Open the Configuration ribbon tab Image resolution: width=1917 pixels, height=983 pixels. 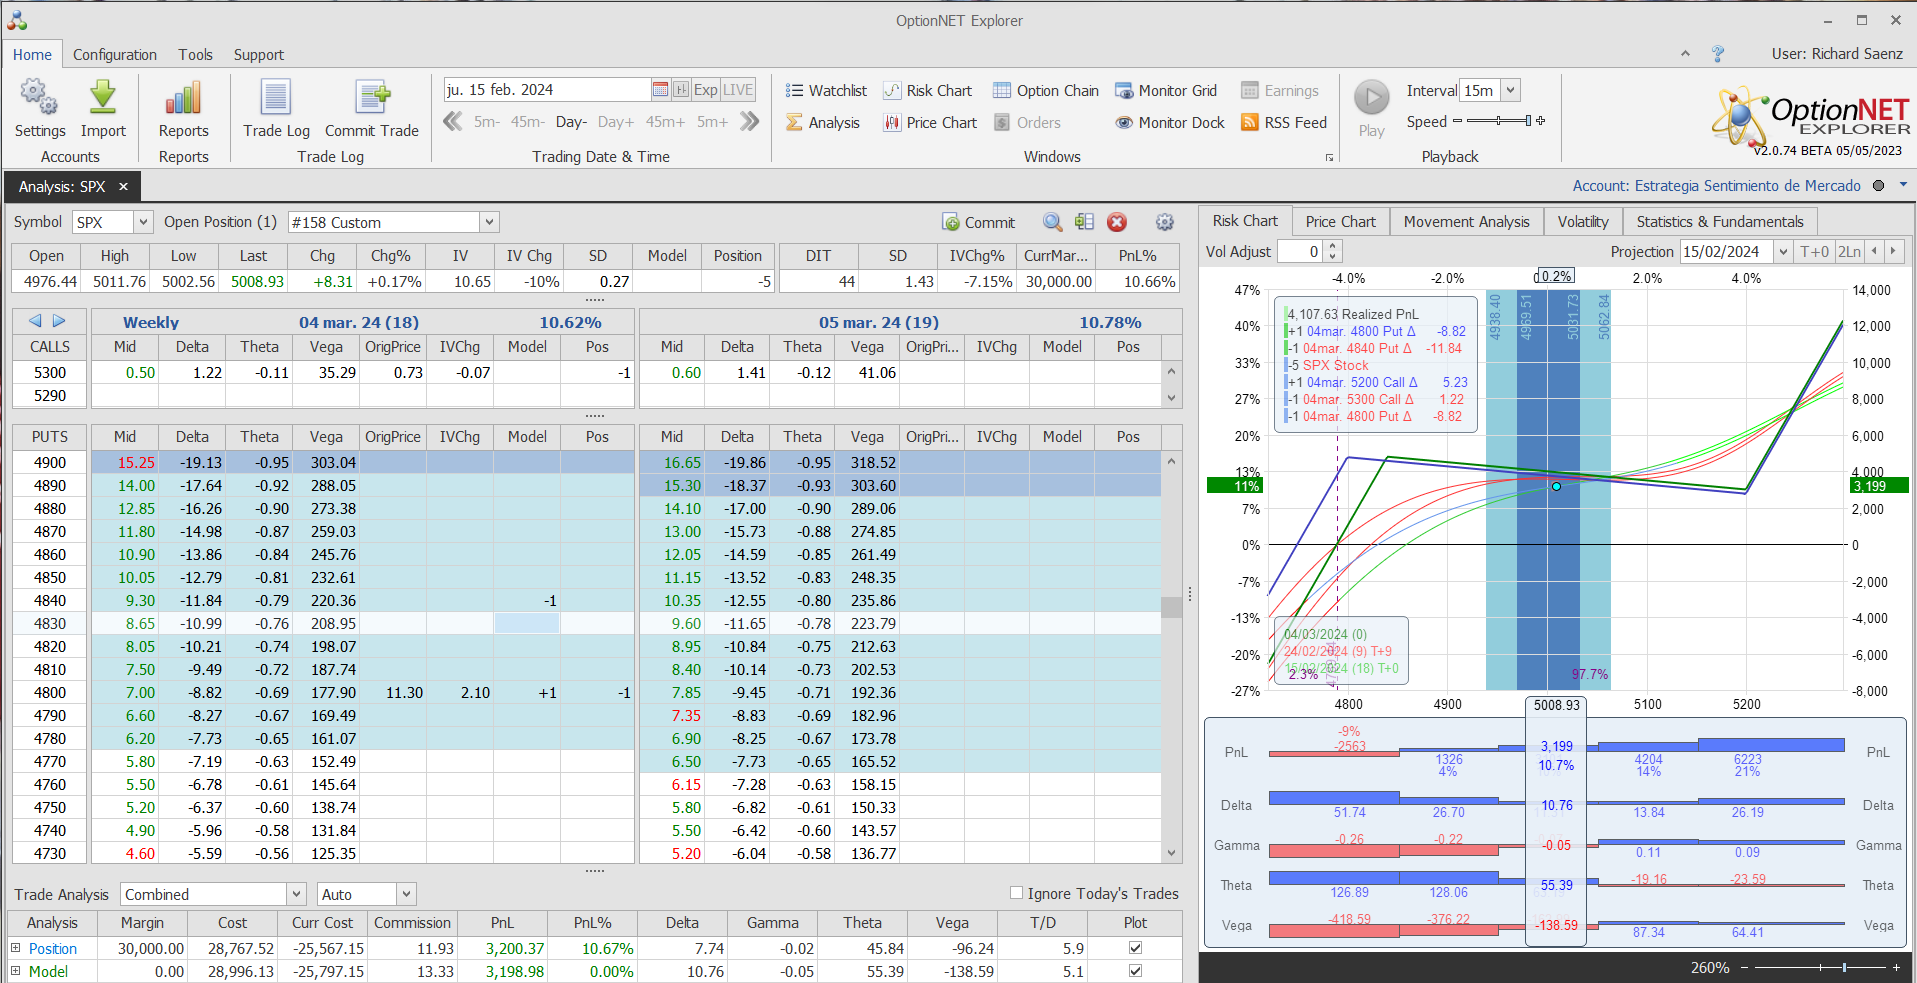[114, 55]
